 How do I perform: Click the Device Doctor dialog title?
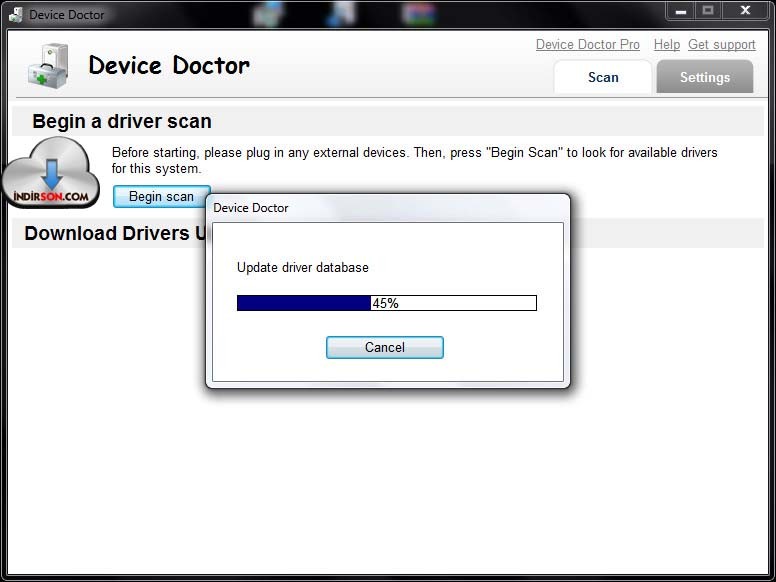pos(250,208)
